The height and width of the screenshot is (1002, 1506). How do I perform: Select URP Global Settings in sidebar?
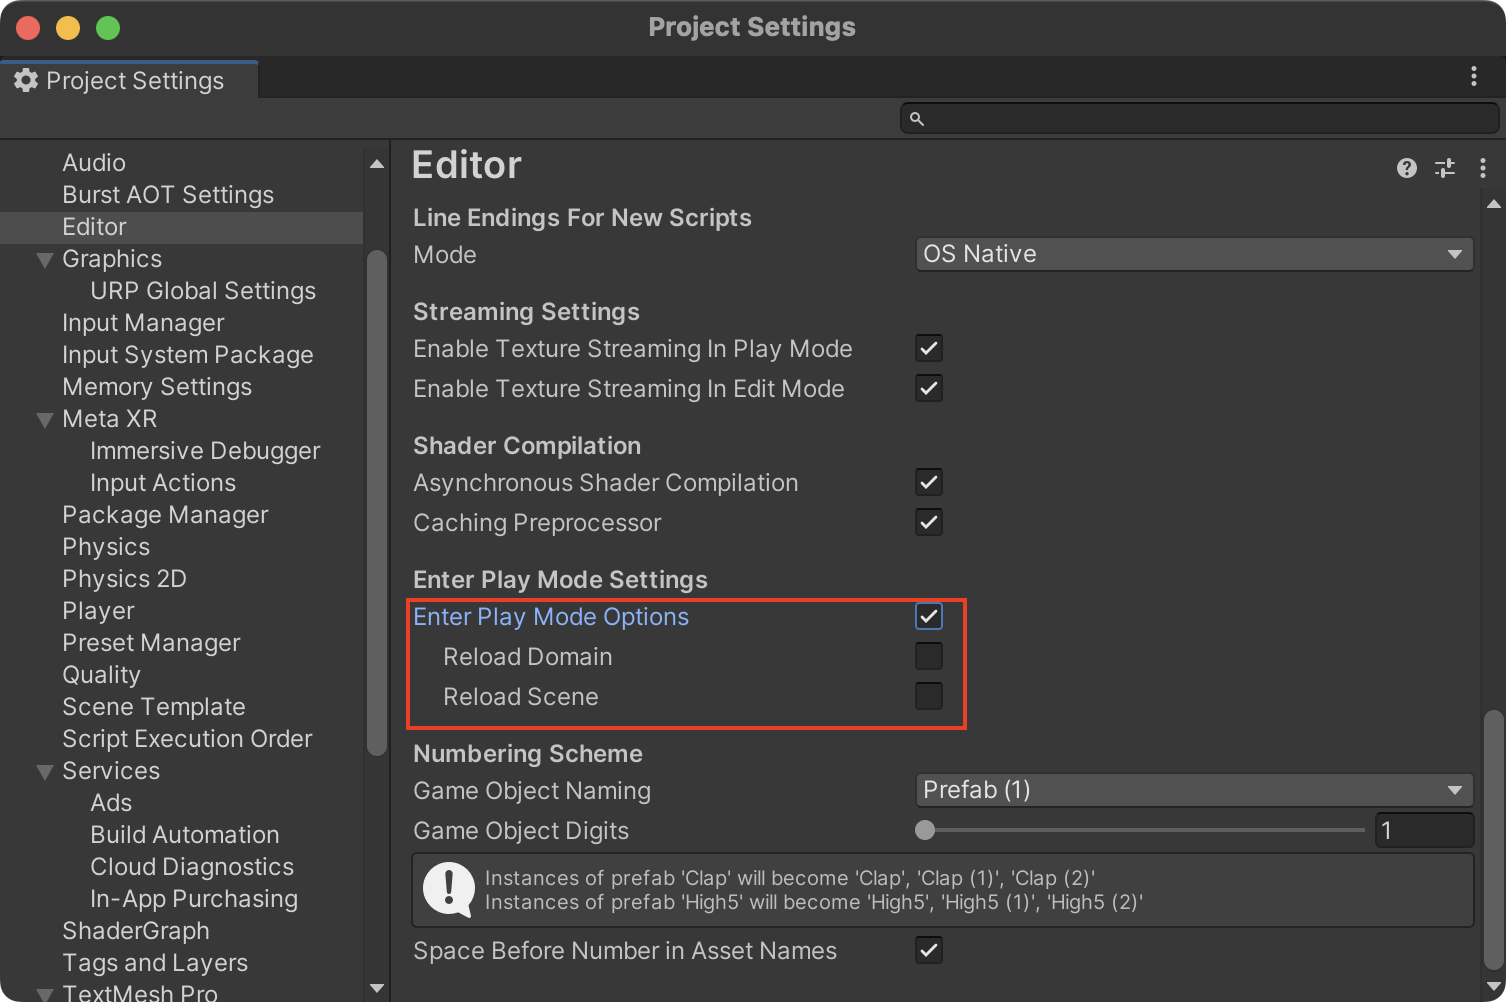[x=203, y=291]
